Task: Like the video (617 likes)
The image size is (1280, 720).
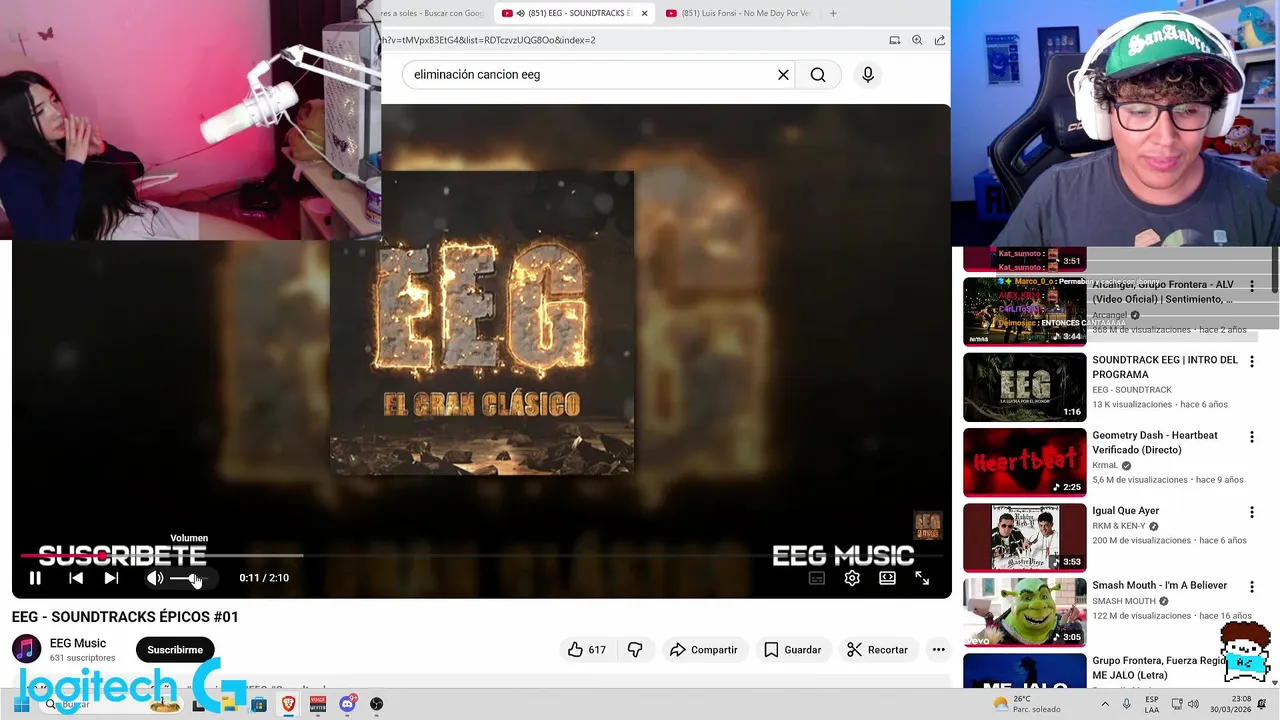Action: pos(587,650)
